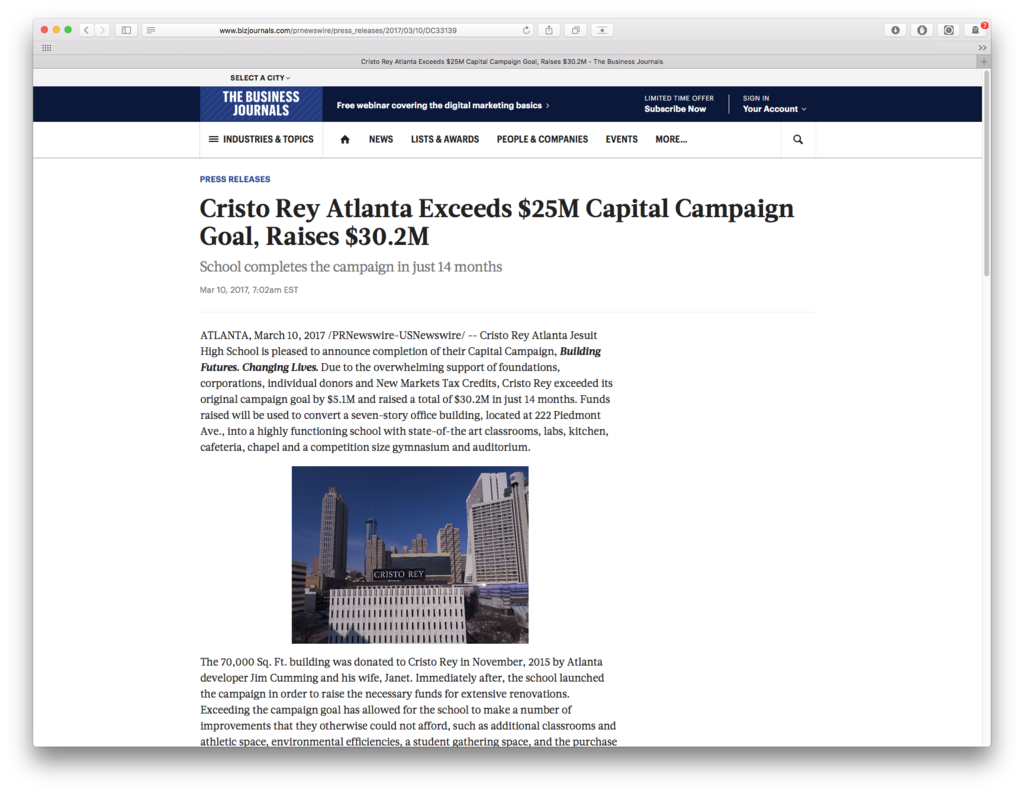
Task: Open the notification extension icon with red badge
Action: tap(975, 30)
